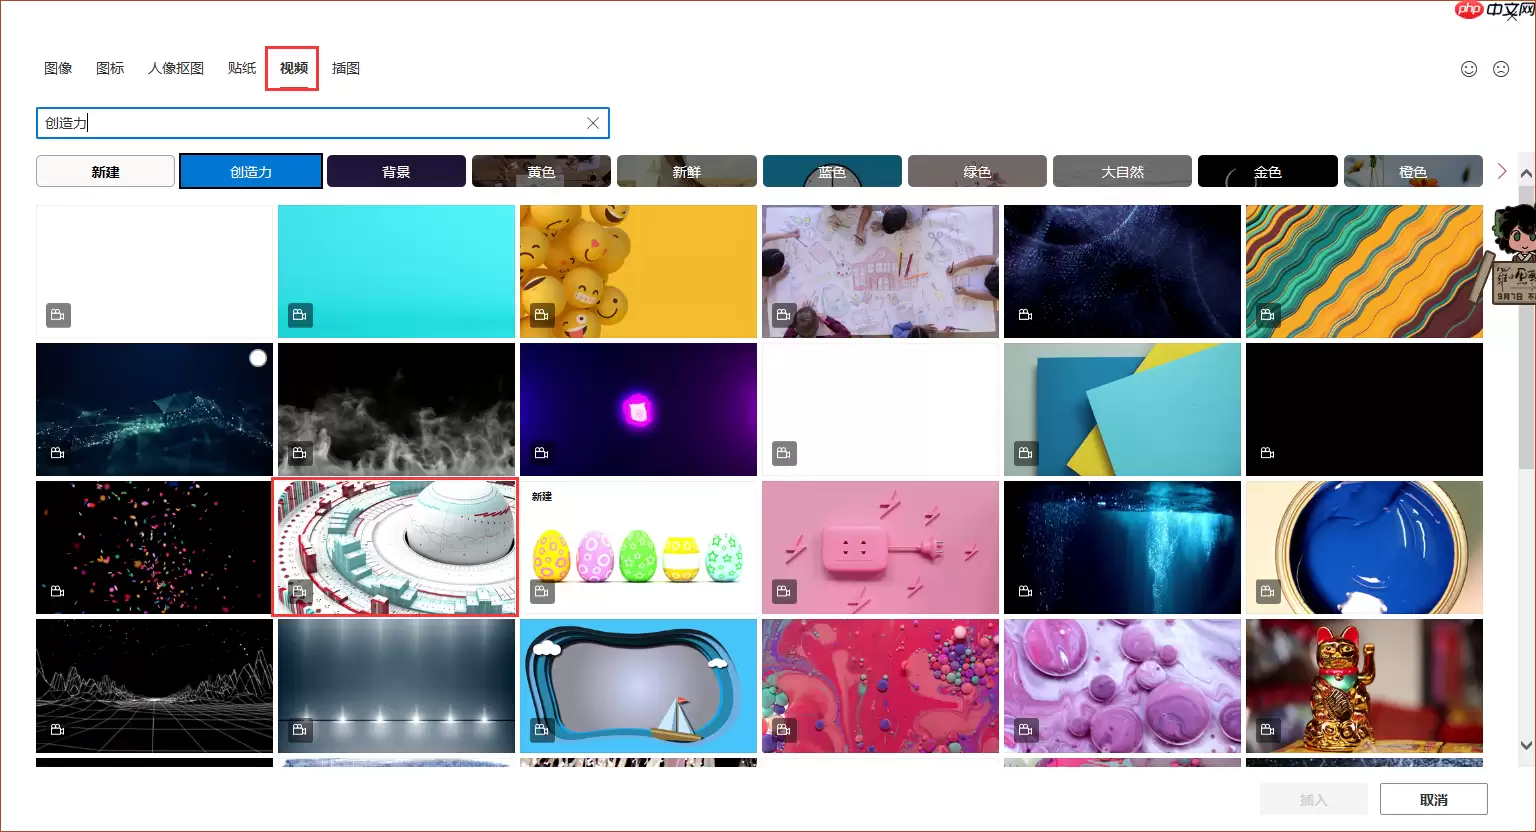Pick the orange and green wavy stripes video
This screenshot has width=1536, height=832.
point(1364,271)
